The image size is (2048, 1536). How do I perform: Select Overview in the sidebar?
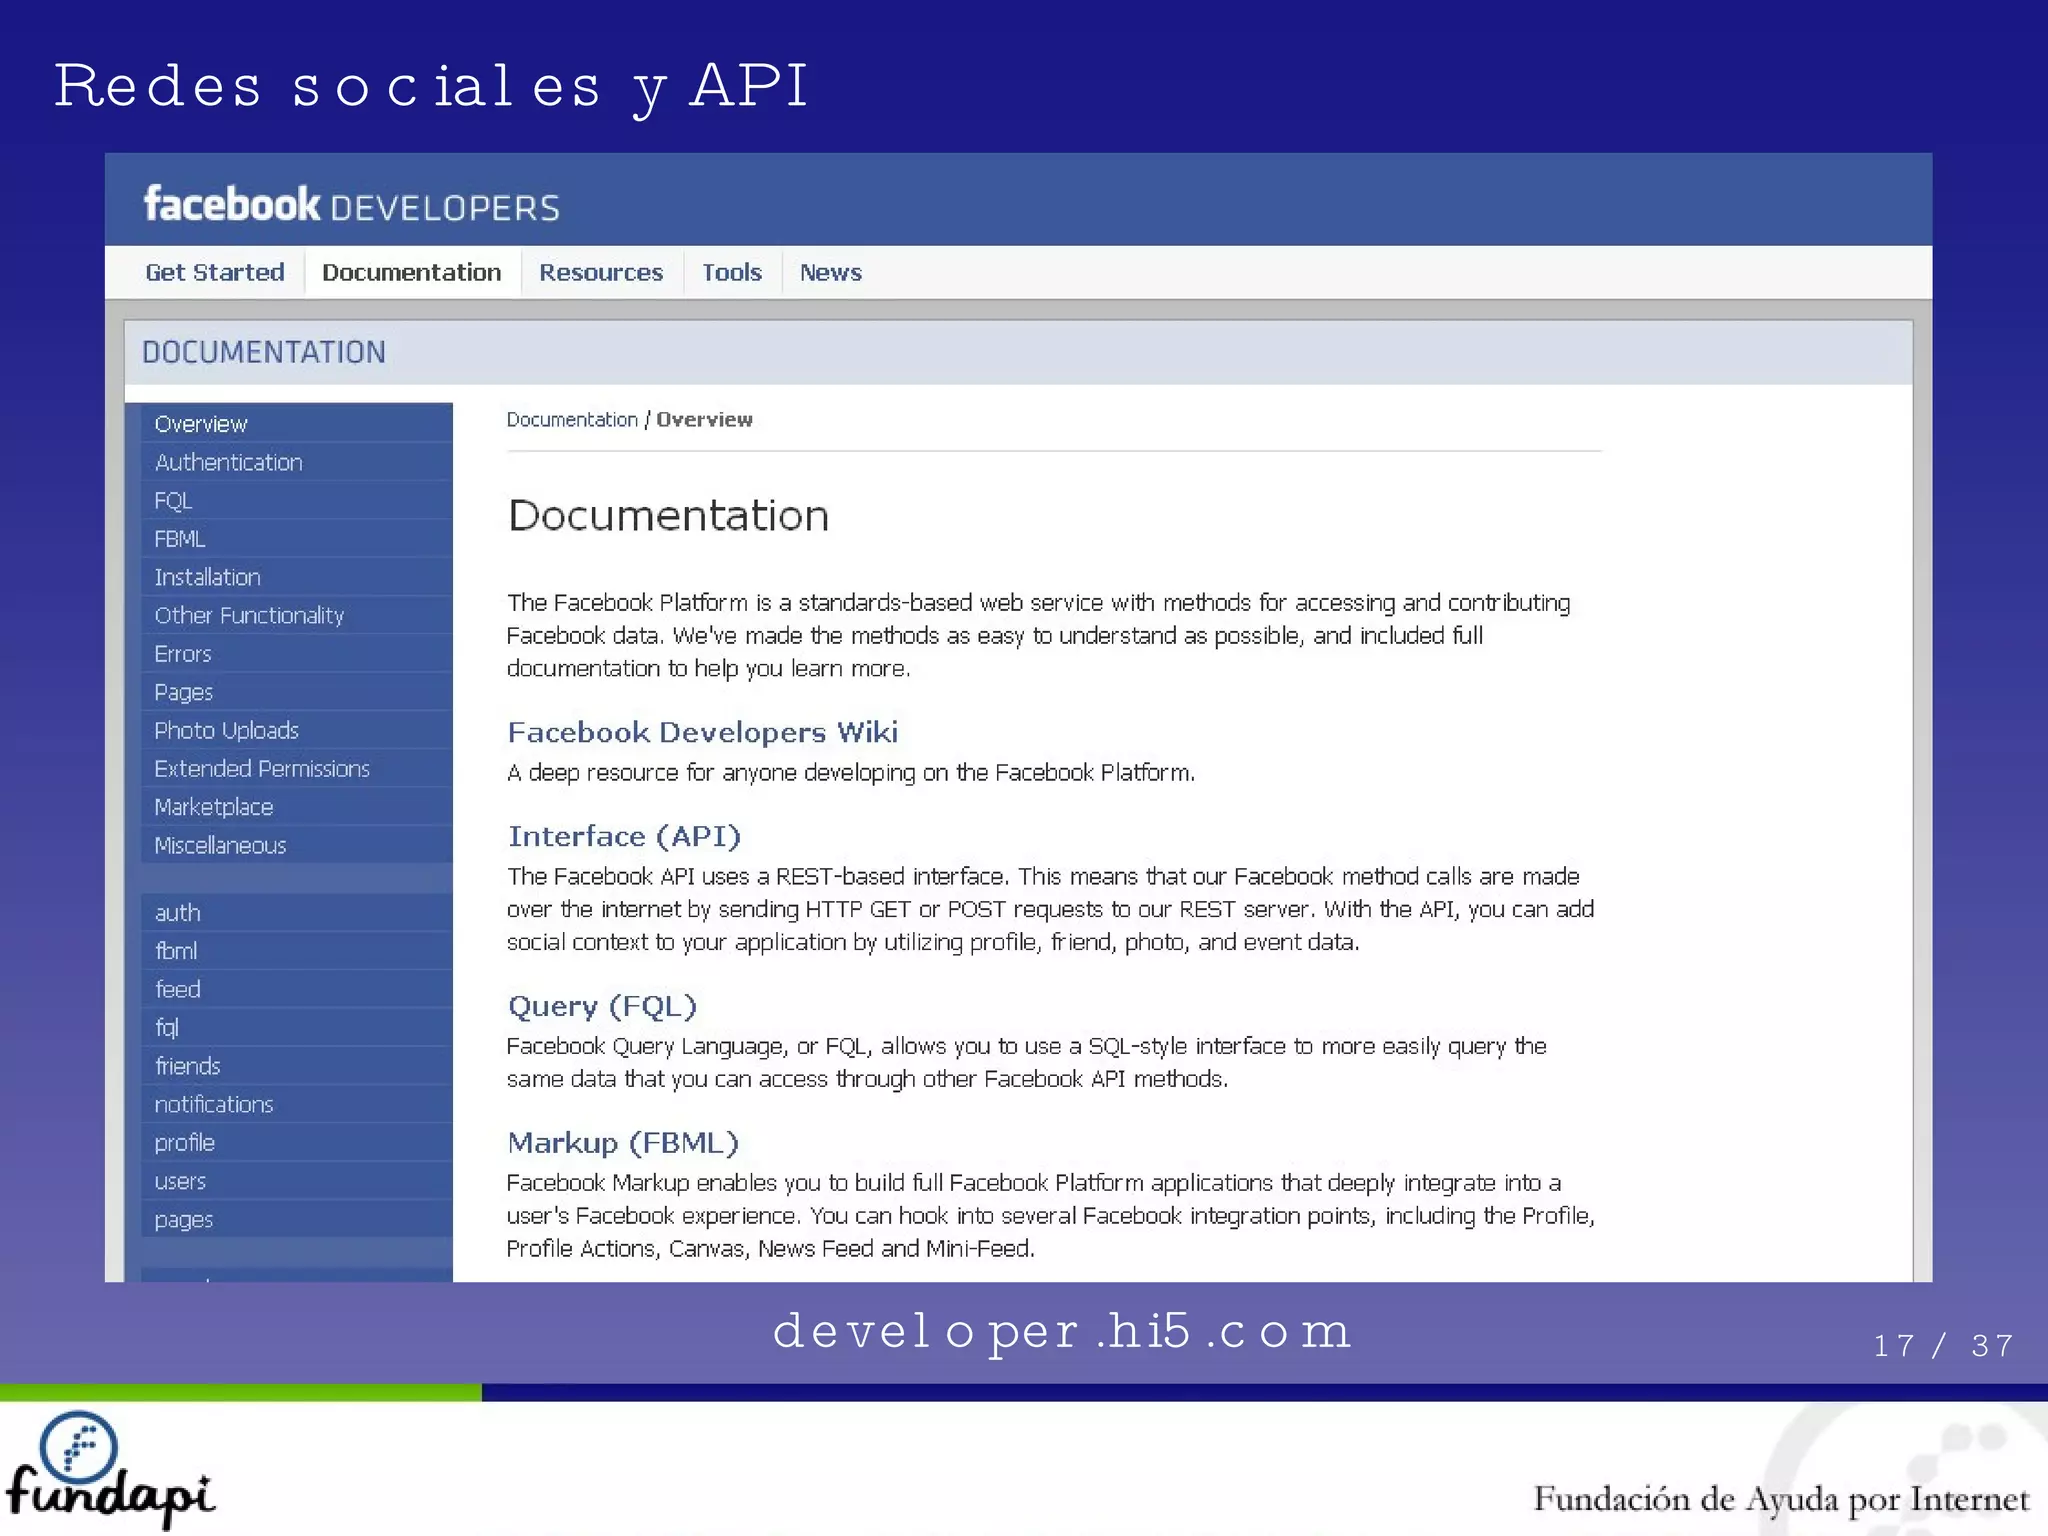[297, 424]
